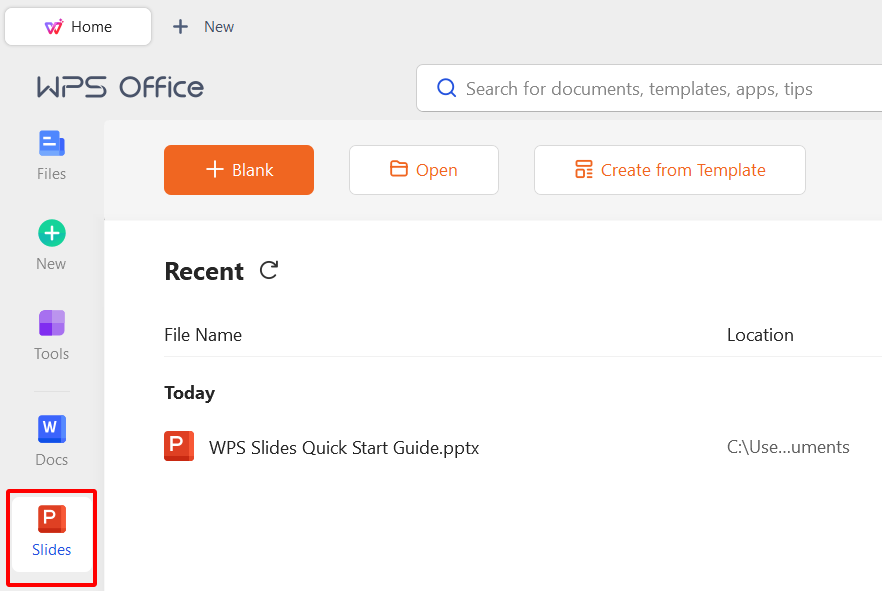
Task: Select the Slides sidebar icon
Action: coord(51,531)
